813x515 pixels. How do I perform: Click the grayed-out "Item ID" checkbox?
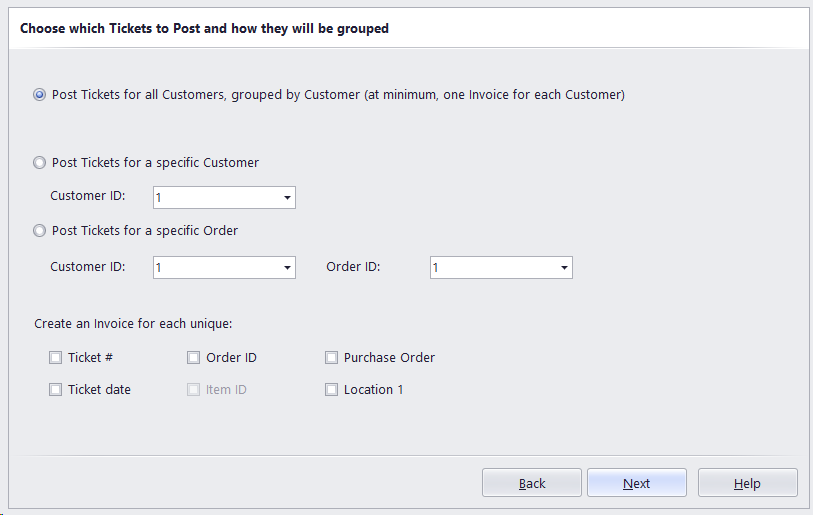pos(194,389)
